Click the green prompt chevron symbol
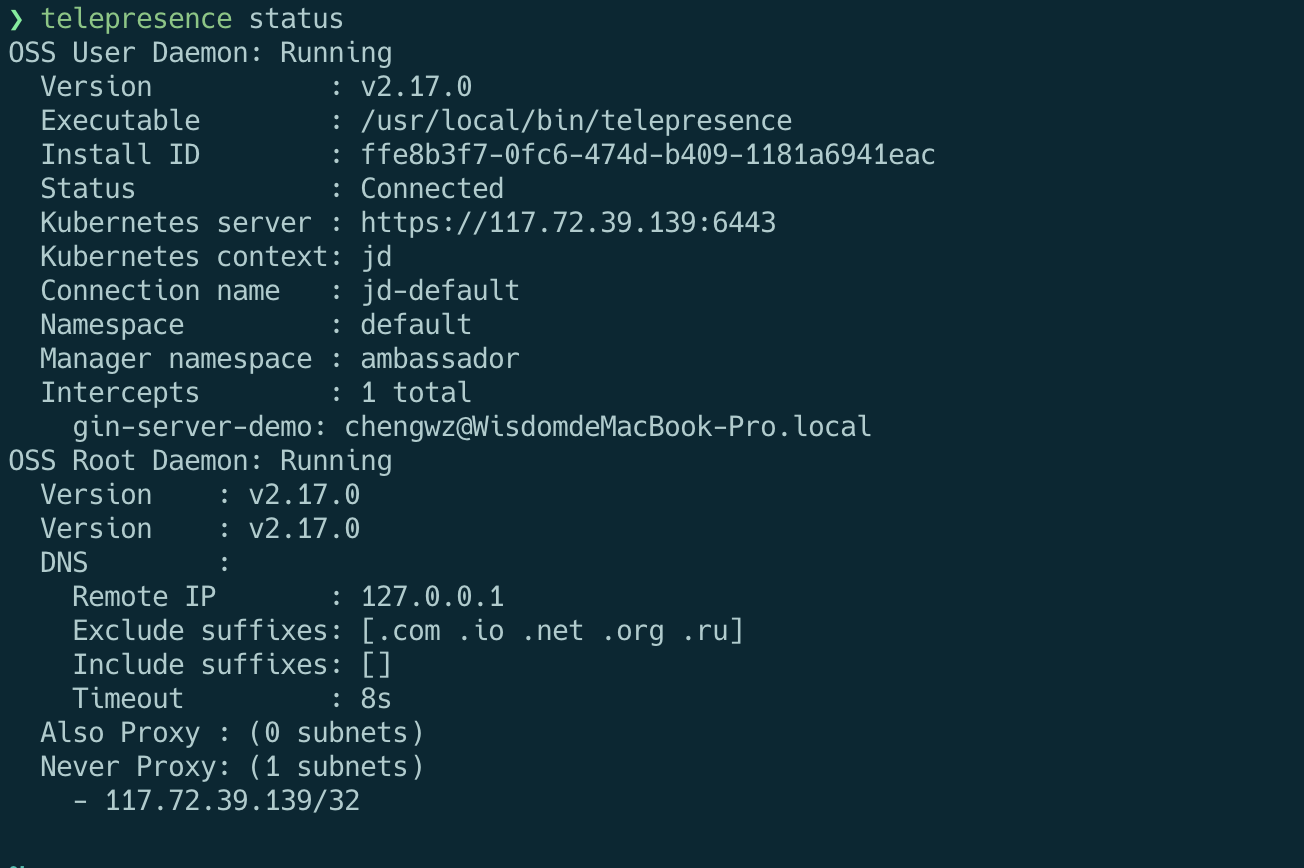The image size is (1304, 868). click(16, 19)
